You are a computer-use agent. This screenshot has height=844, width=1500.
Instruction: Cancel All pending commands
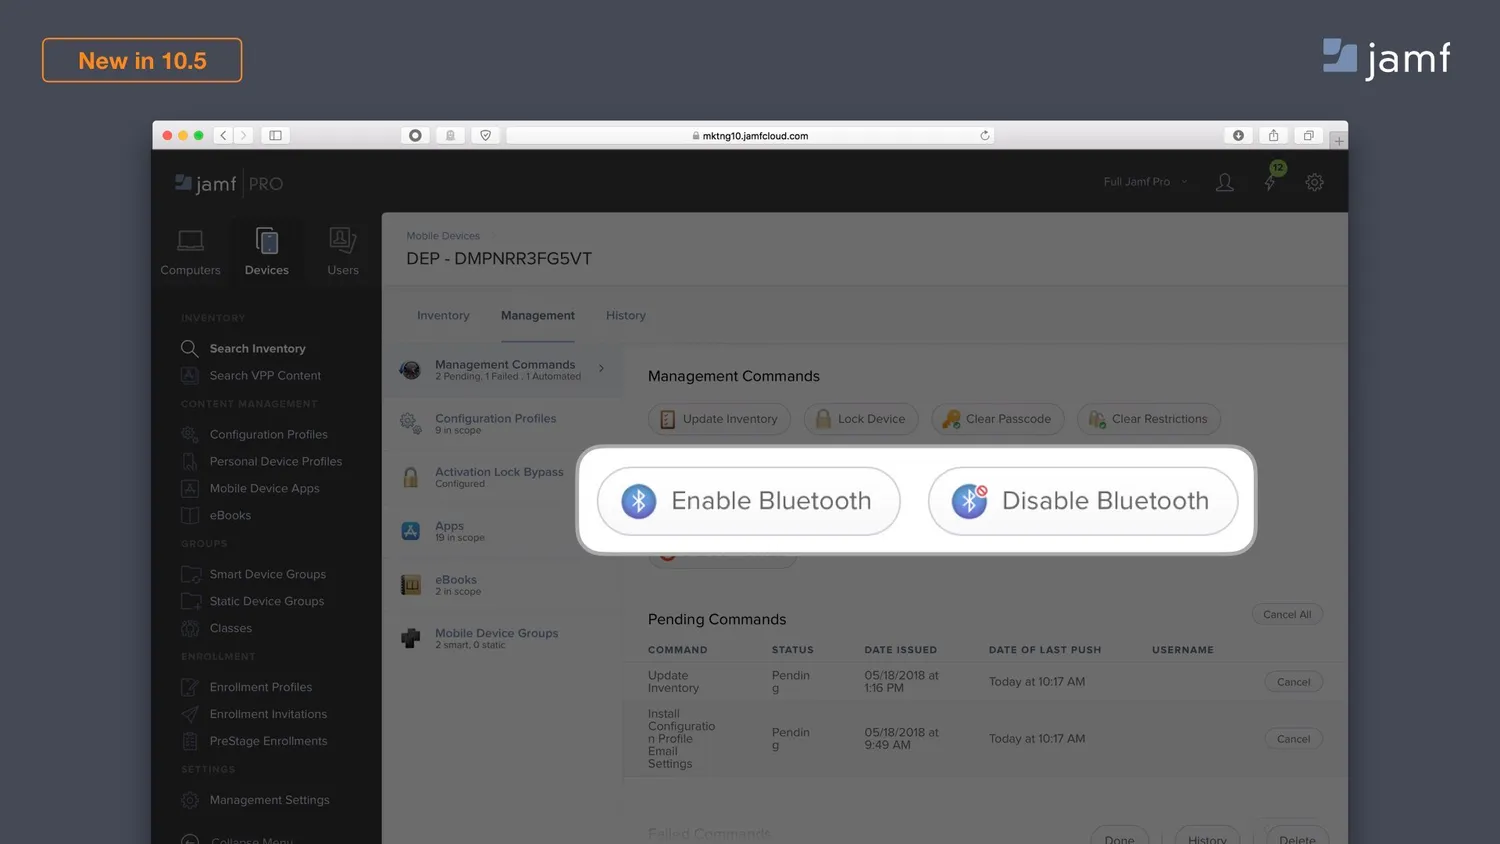tap(1287, 613)
